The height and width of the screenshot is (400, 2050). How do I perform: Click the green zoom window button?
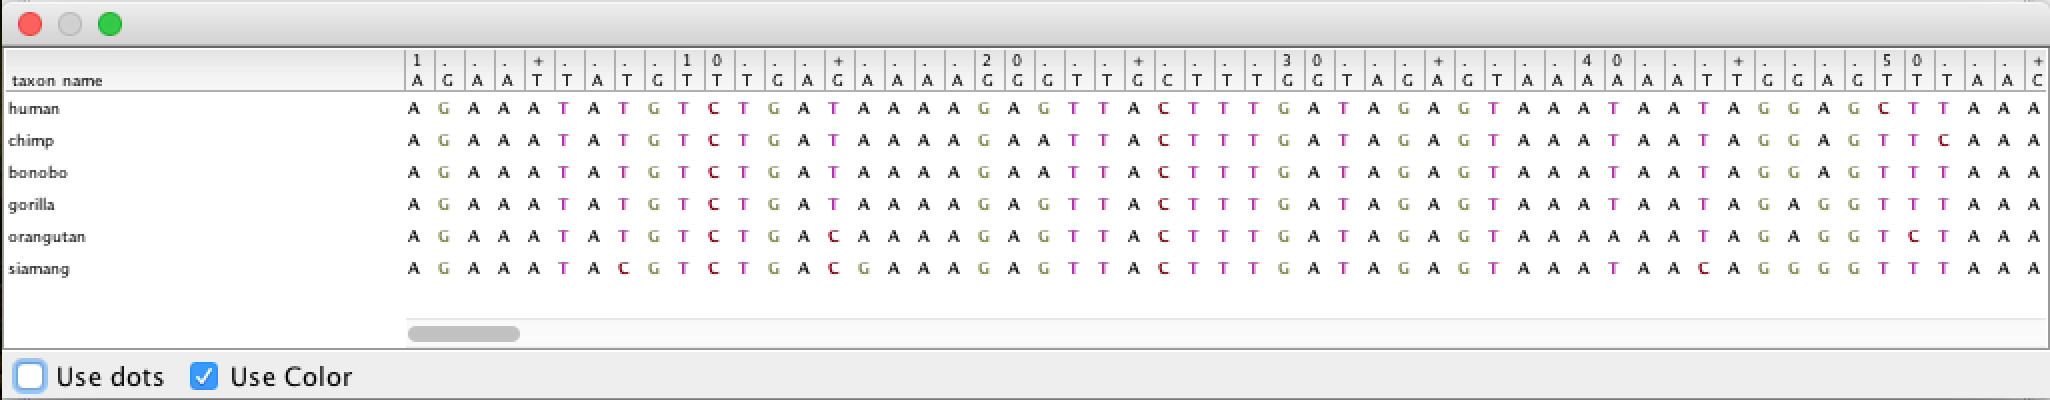[110, 24]
